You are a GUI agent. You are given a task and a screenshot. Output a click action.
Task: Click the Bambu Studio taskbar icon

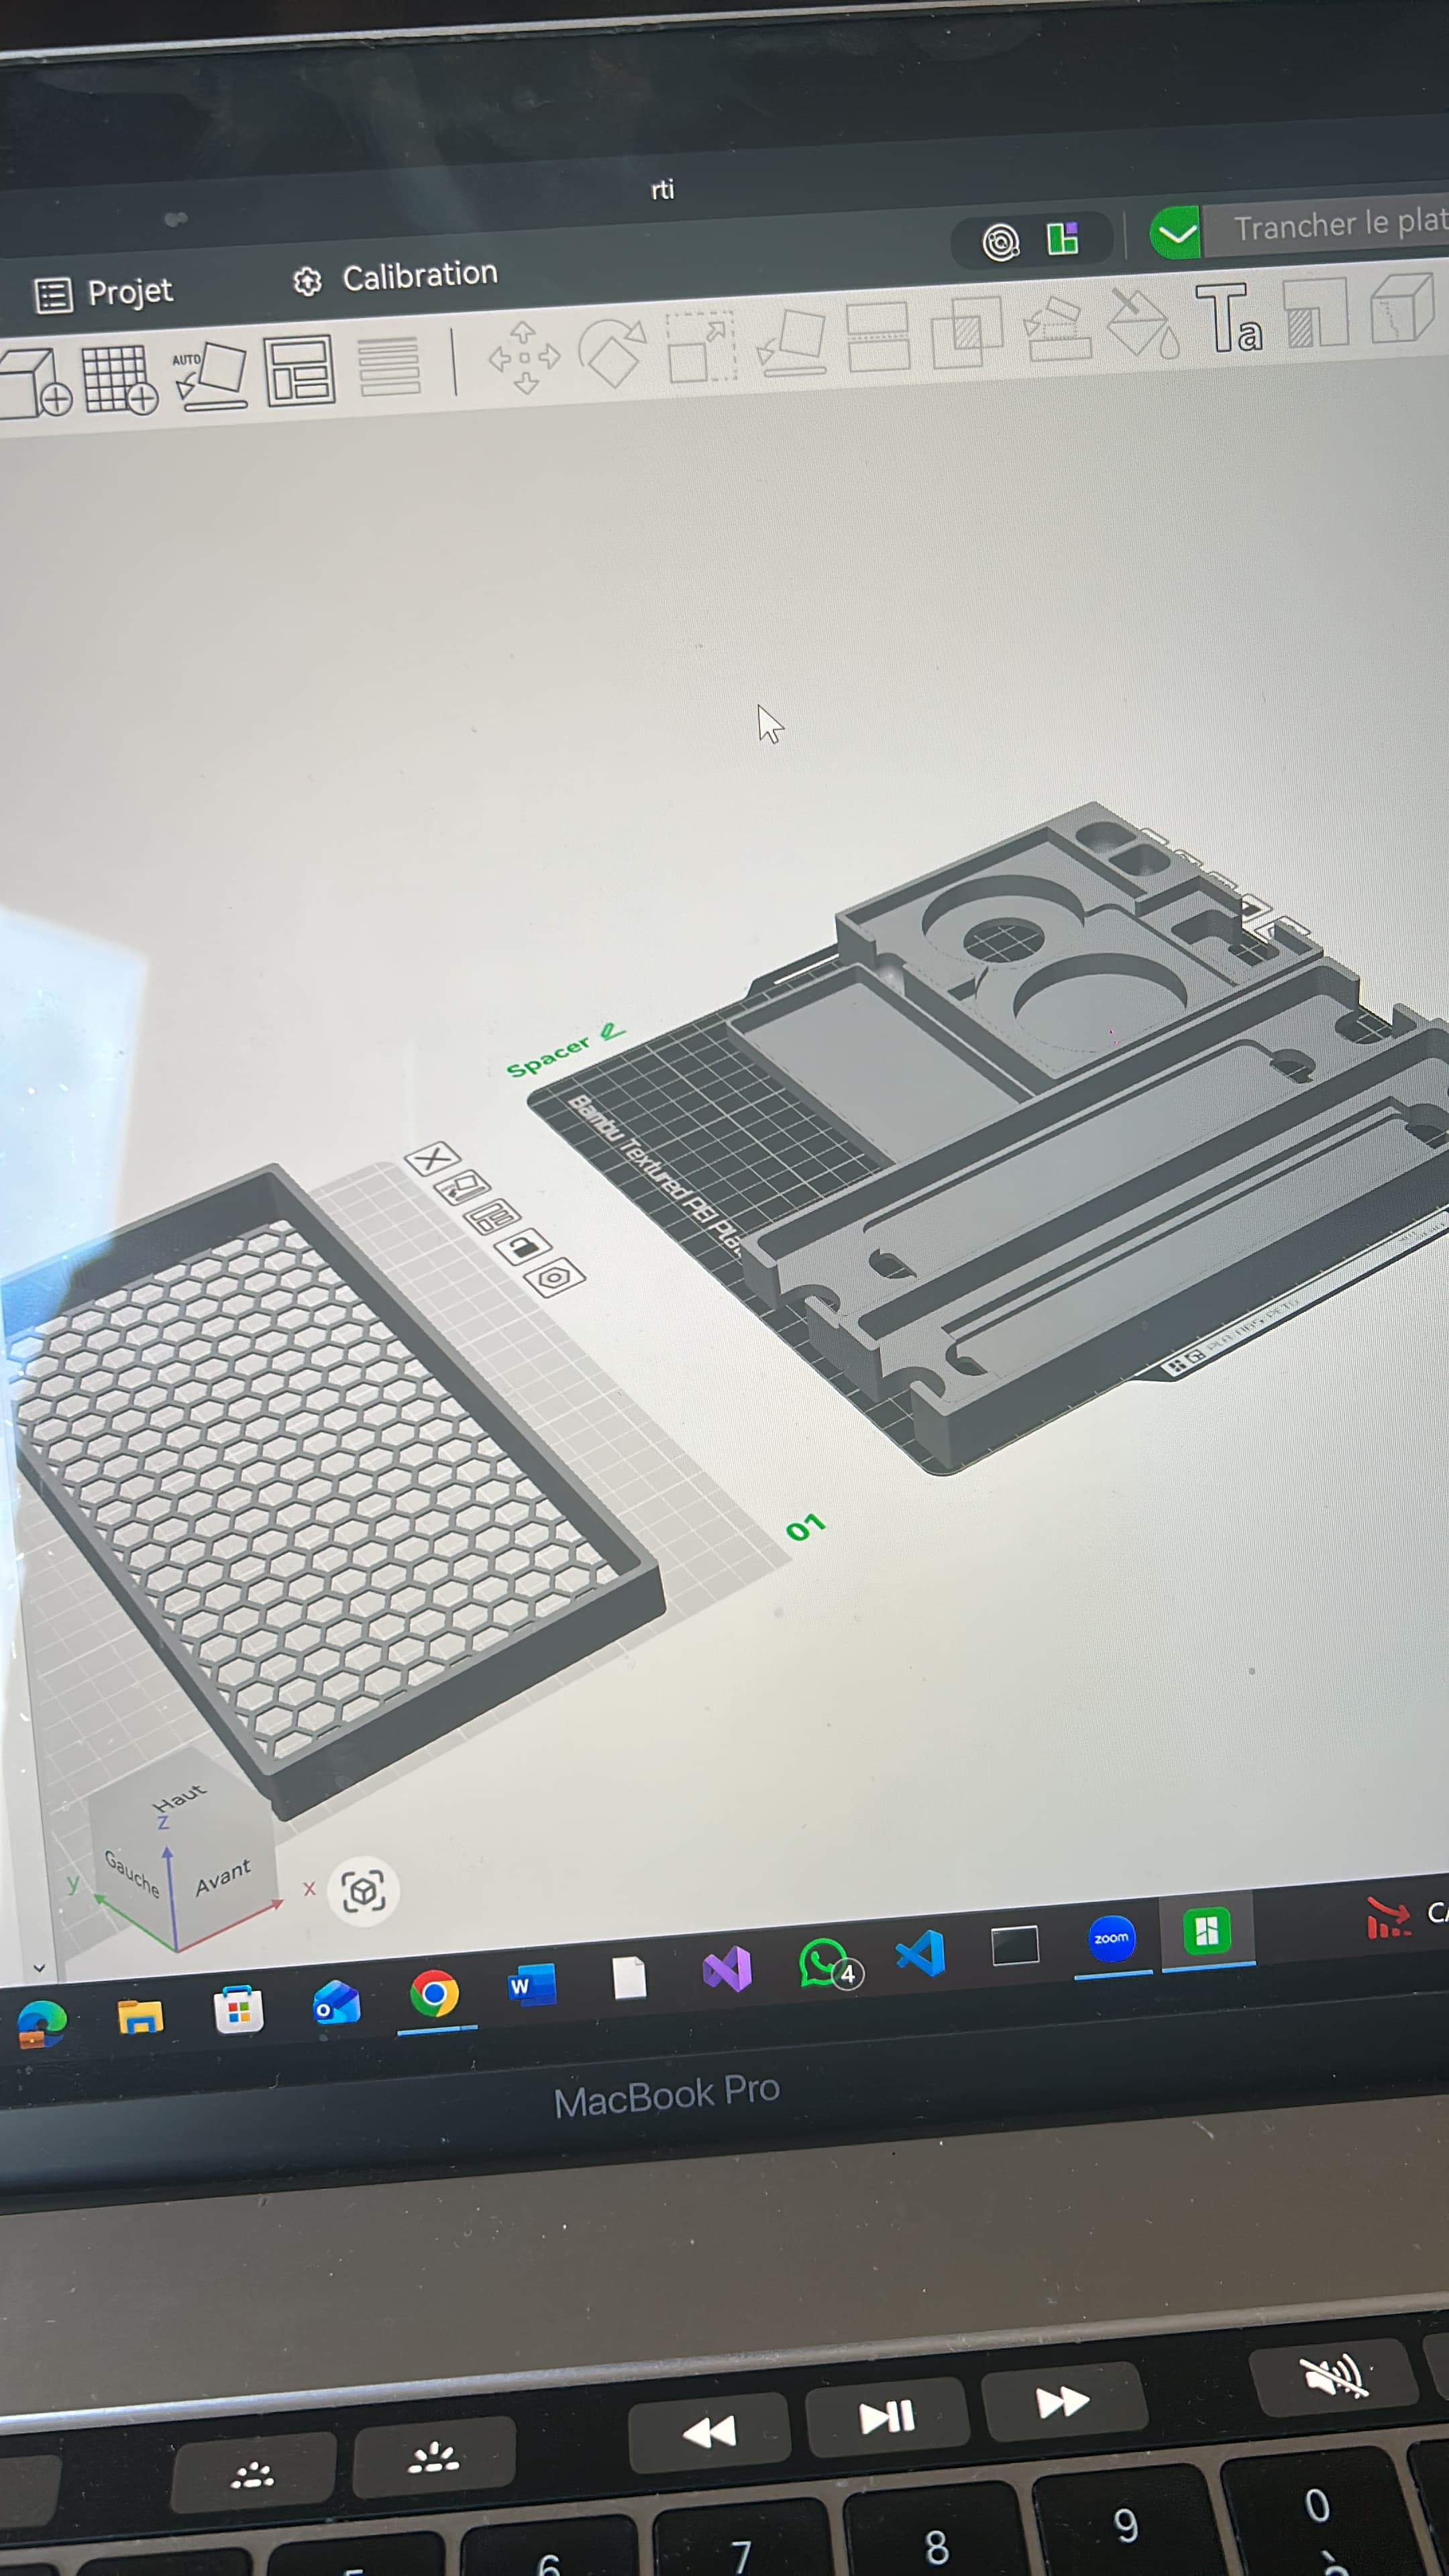click(1207, 1930)
